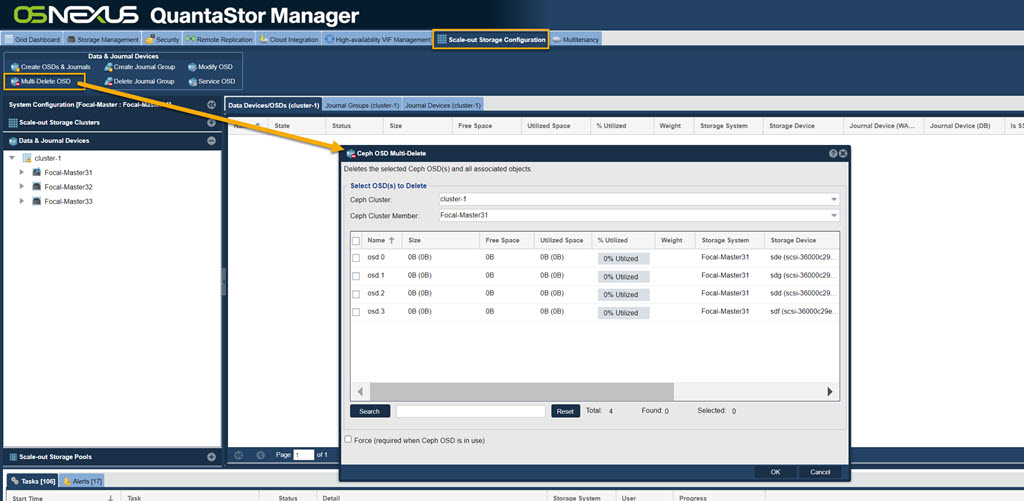Click Start Time column in tasks panel

[62, 498]
